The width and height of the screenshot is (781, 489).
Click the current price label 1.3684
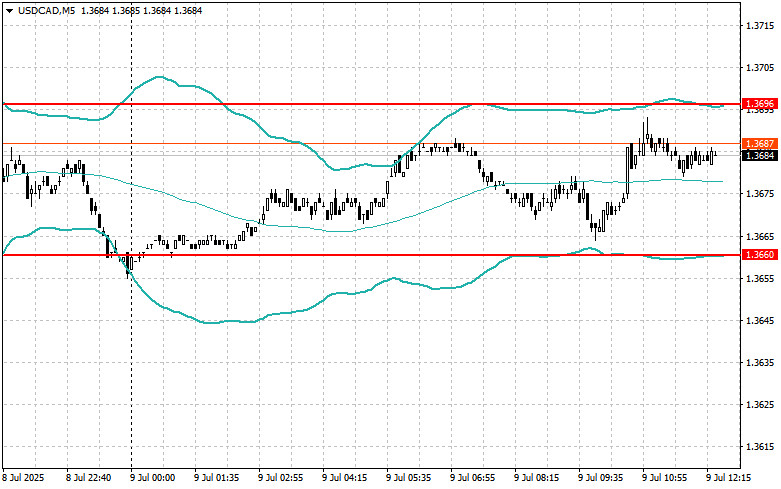(x=760, y=156)
